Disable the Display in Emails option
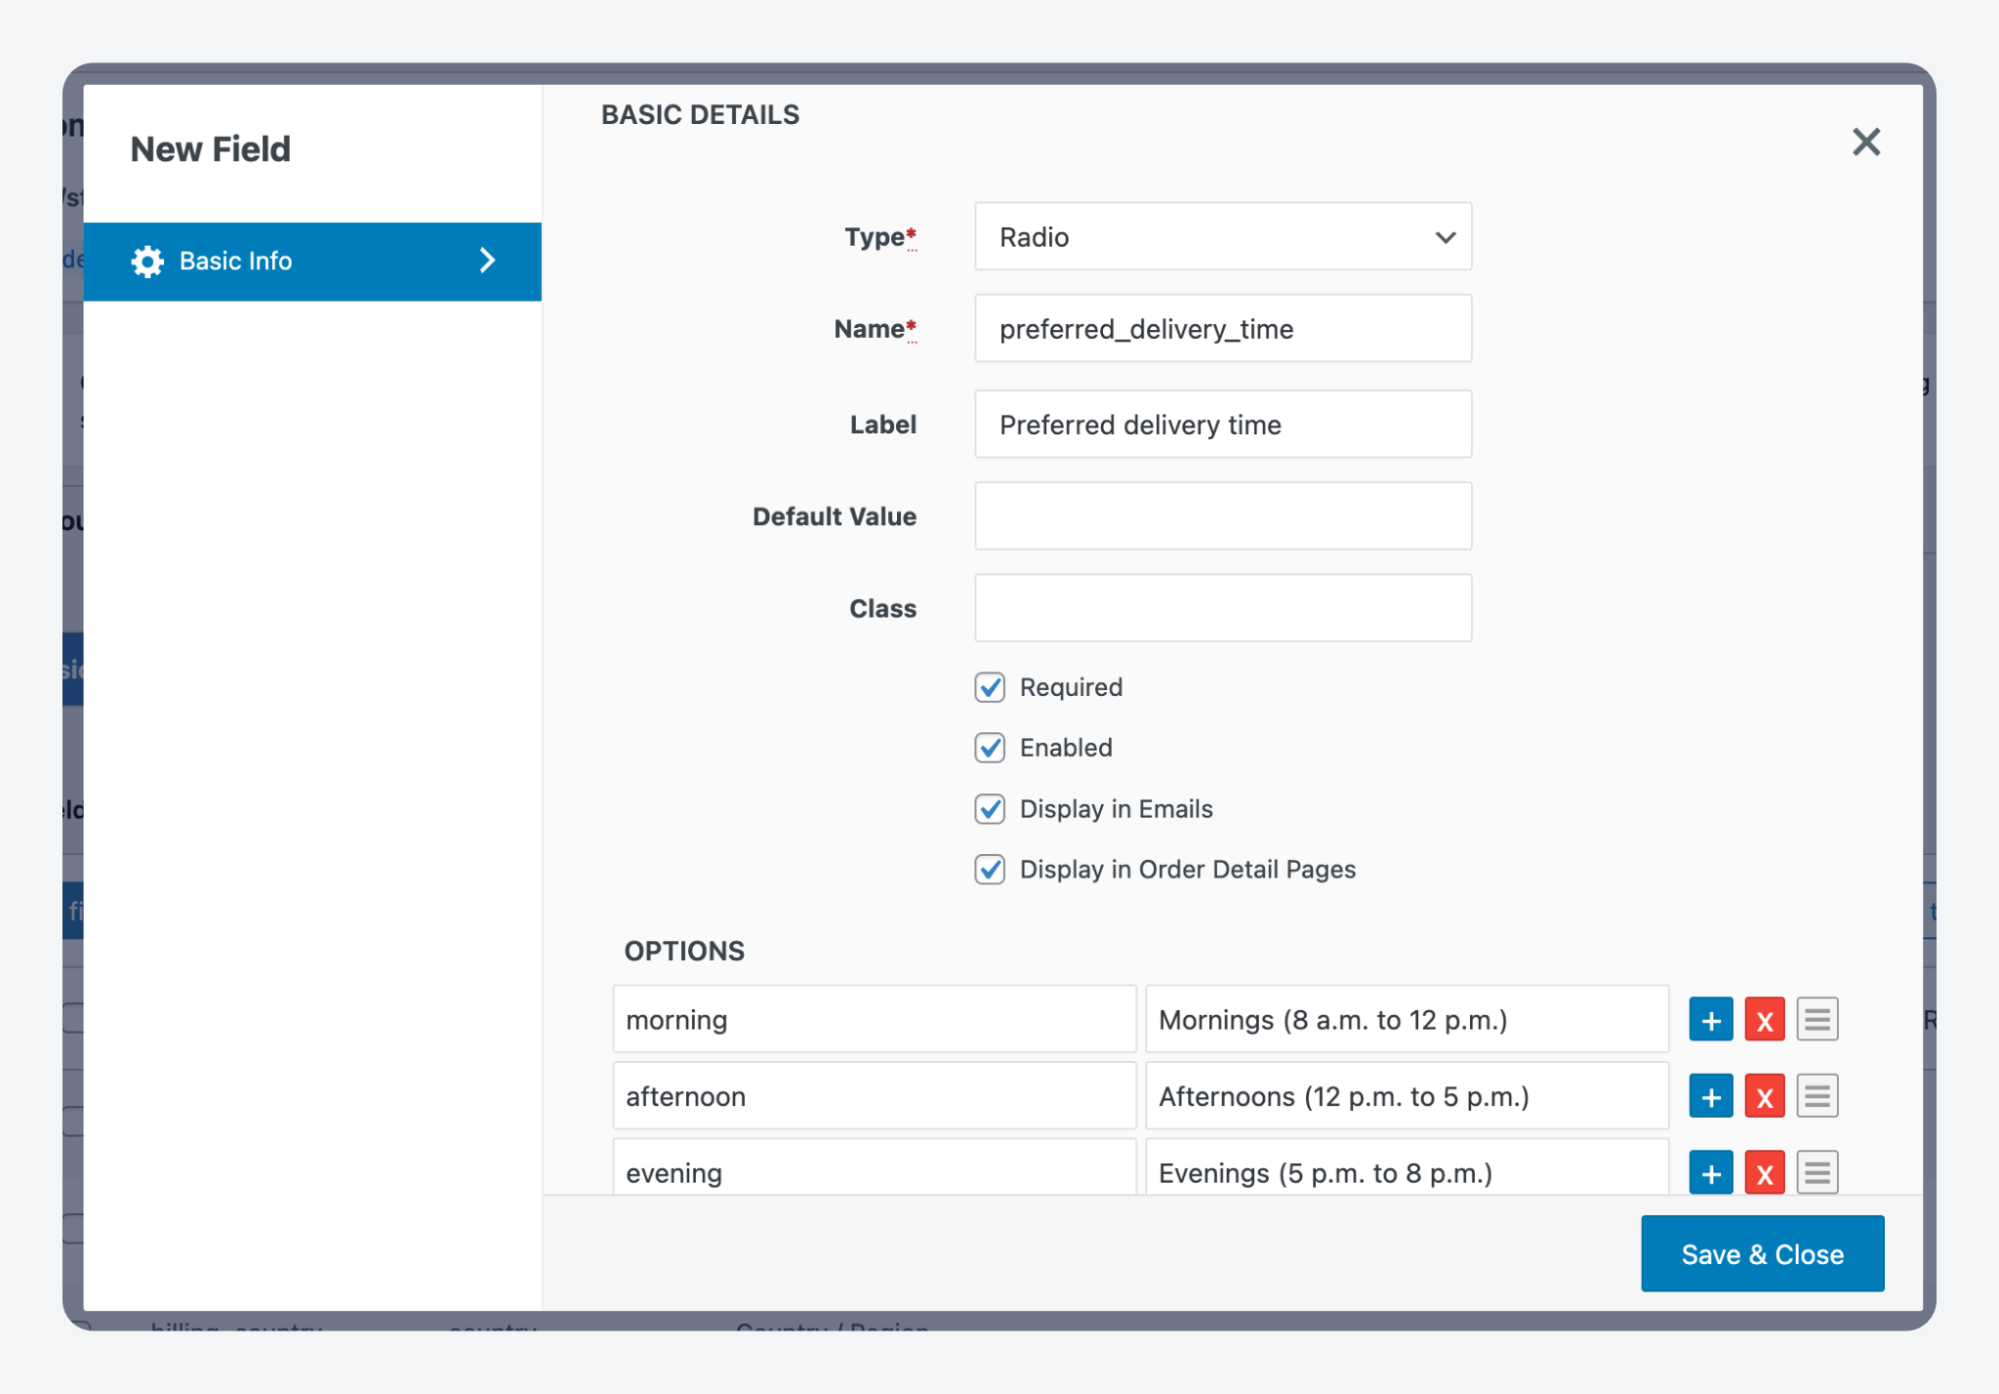Viewport: 1999px width, 1394px height. (x=989, y=809)
